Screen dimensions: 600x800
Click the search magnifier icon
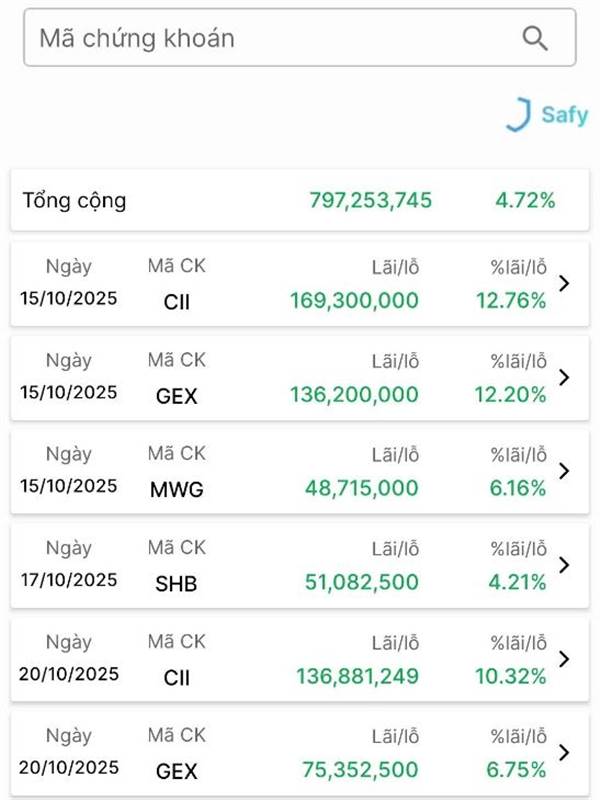tap(535, 38)
